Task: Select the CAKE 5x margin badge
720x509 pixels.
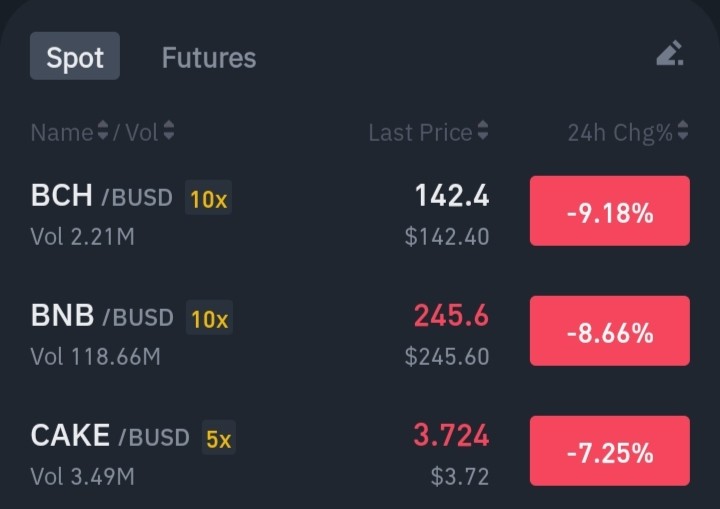Action: click(219, 438)
